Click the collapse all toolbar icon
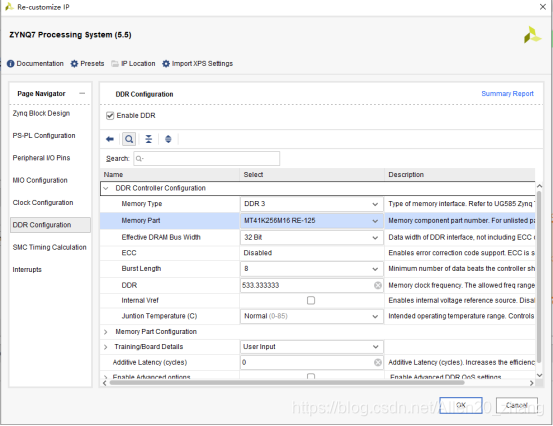Image resolution: width=553 pixels, height=426 pixels. pyautogui.click(x=149, y=139)
